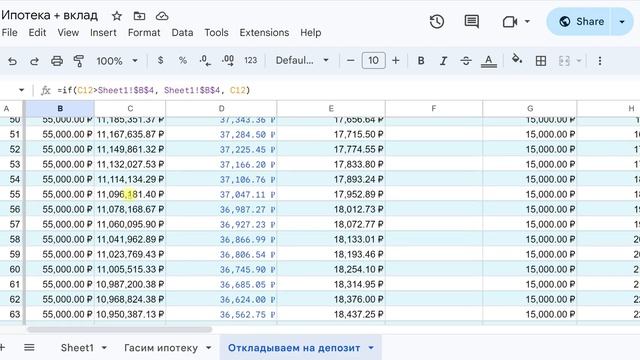
Task: Click merge cells icon
Action: pyautogui.click(x=564, y=61)
